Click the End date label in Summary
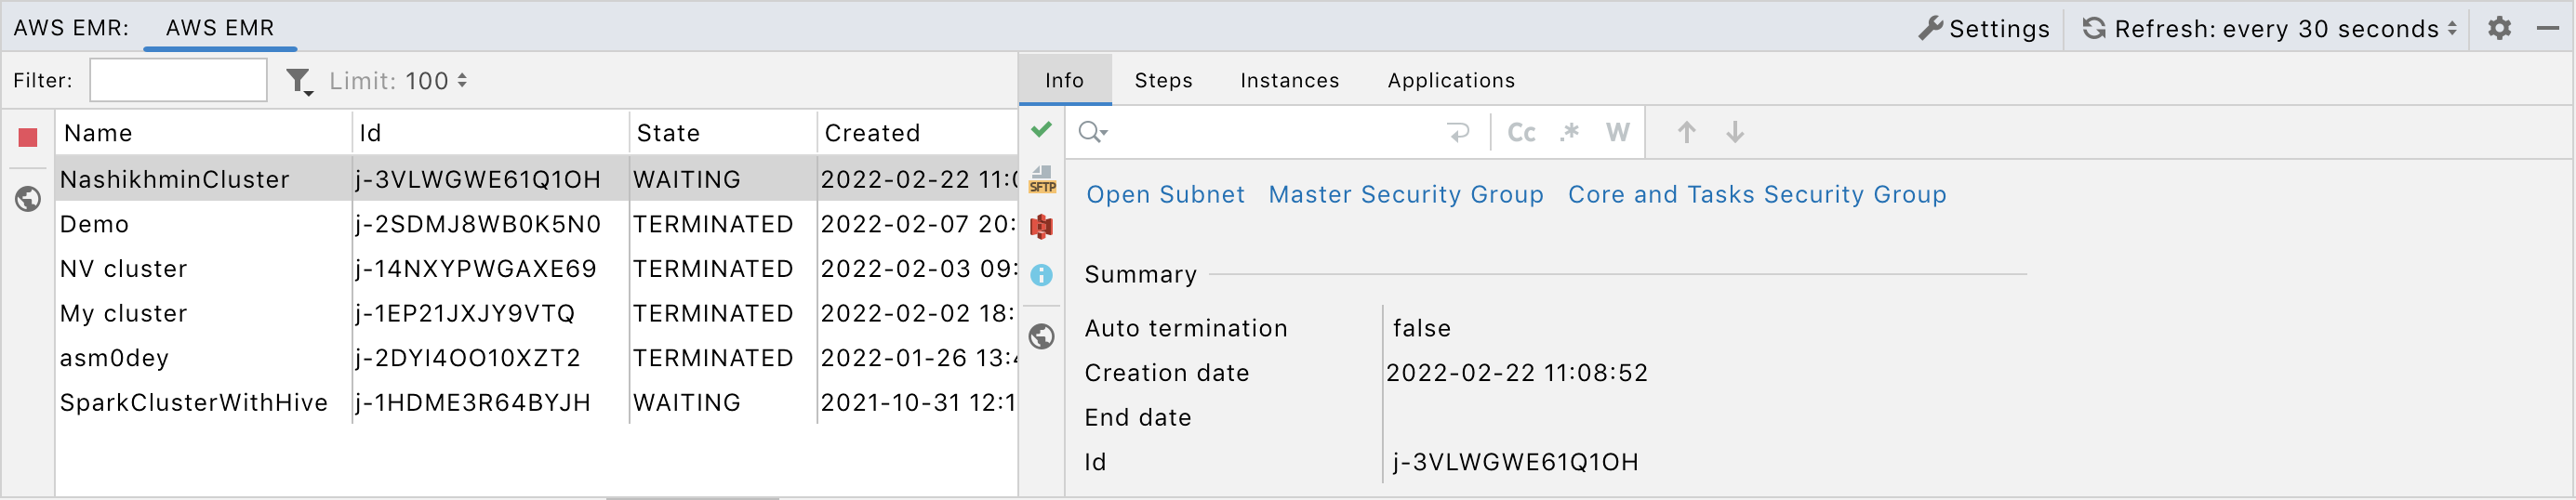This screenshot has width=2576, height=500. pyautogui.click(x=1138, y=417)
